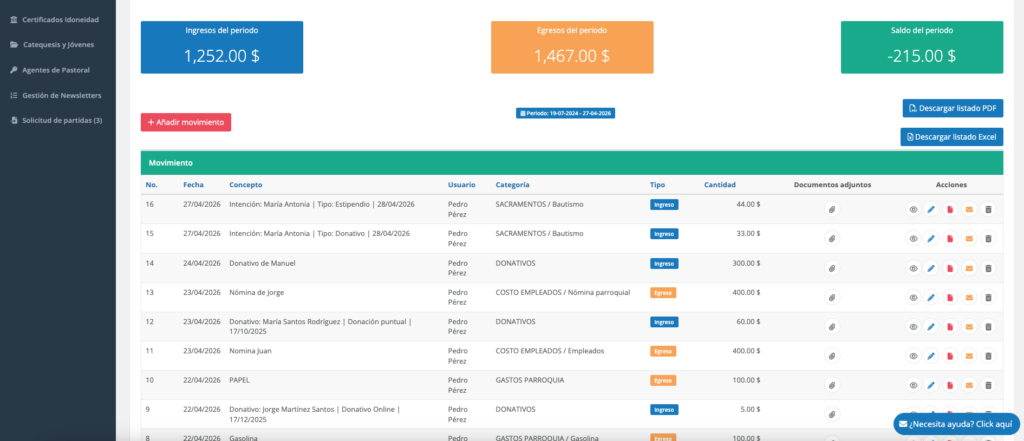
Task: Go to Gestión de Newsletters menu item
Action: tap(62, 95)
